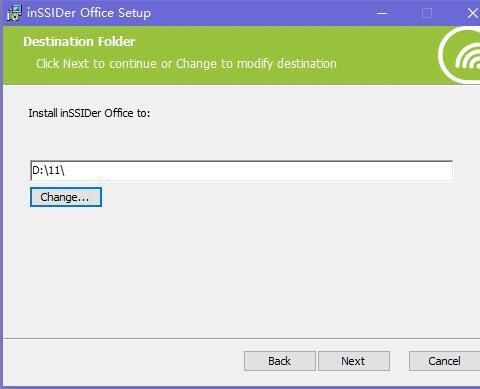Click the 'inSSIDer Office Setup' title text
The image size is (480, 389).
tap(89, 13)
